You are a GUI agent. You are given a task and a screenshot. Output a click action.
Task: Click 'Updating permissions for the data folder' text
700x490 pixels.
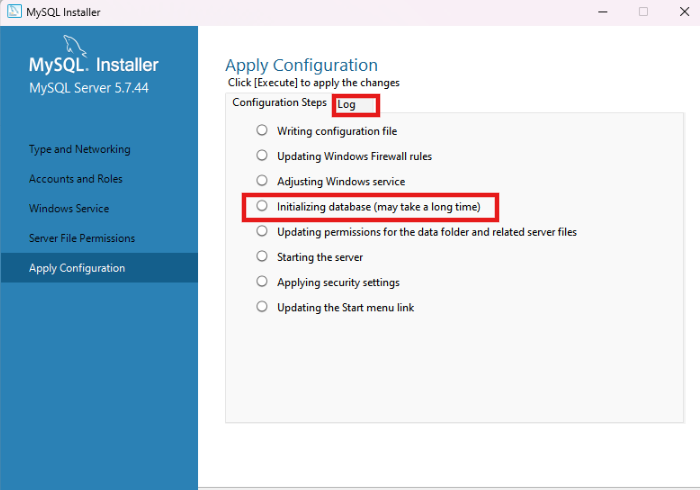[x=427, y=232]
